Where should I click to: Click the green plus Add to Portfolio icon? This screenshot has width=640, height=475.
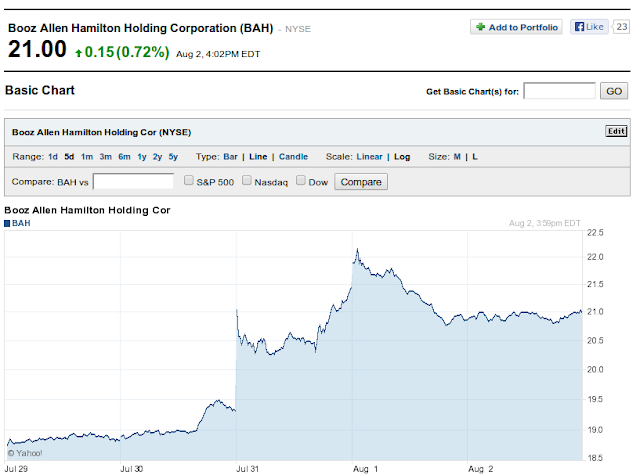[480, 27]
